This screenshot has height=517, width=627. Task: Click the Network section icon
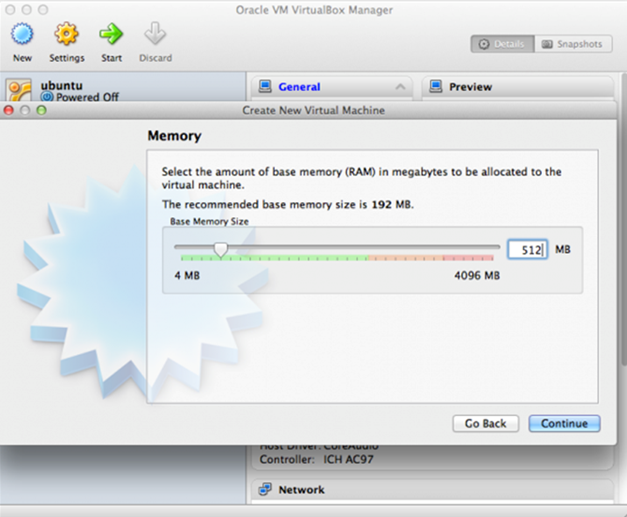265,489
